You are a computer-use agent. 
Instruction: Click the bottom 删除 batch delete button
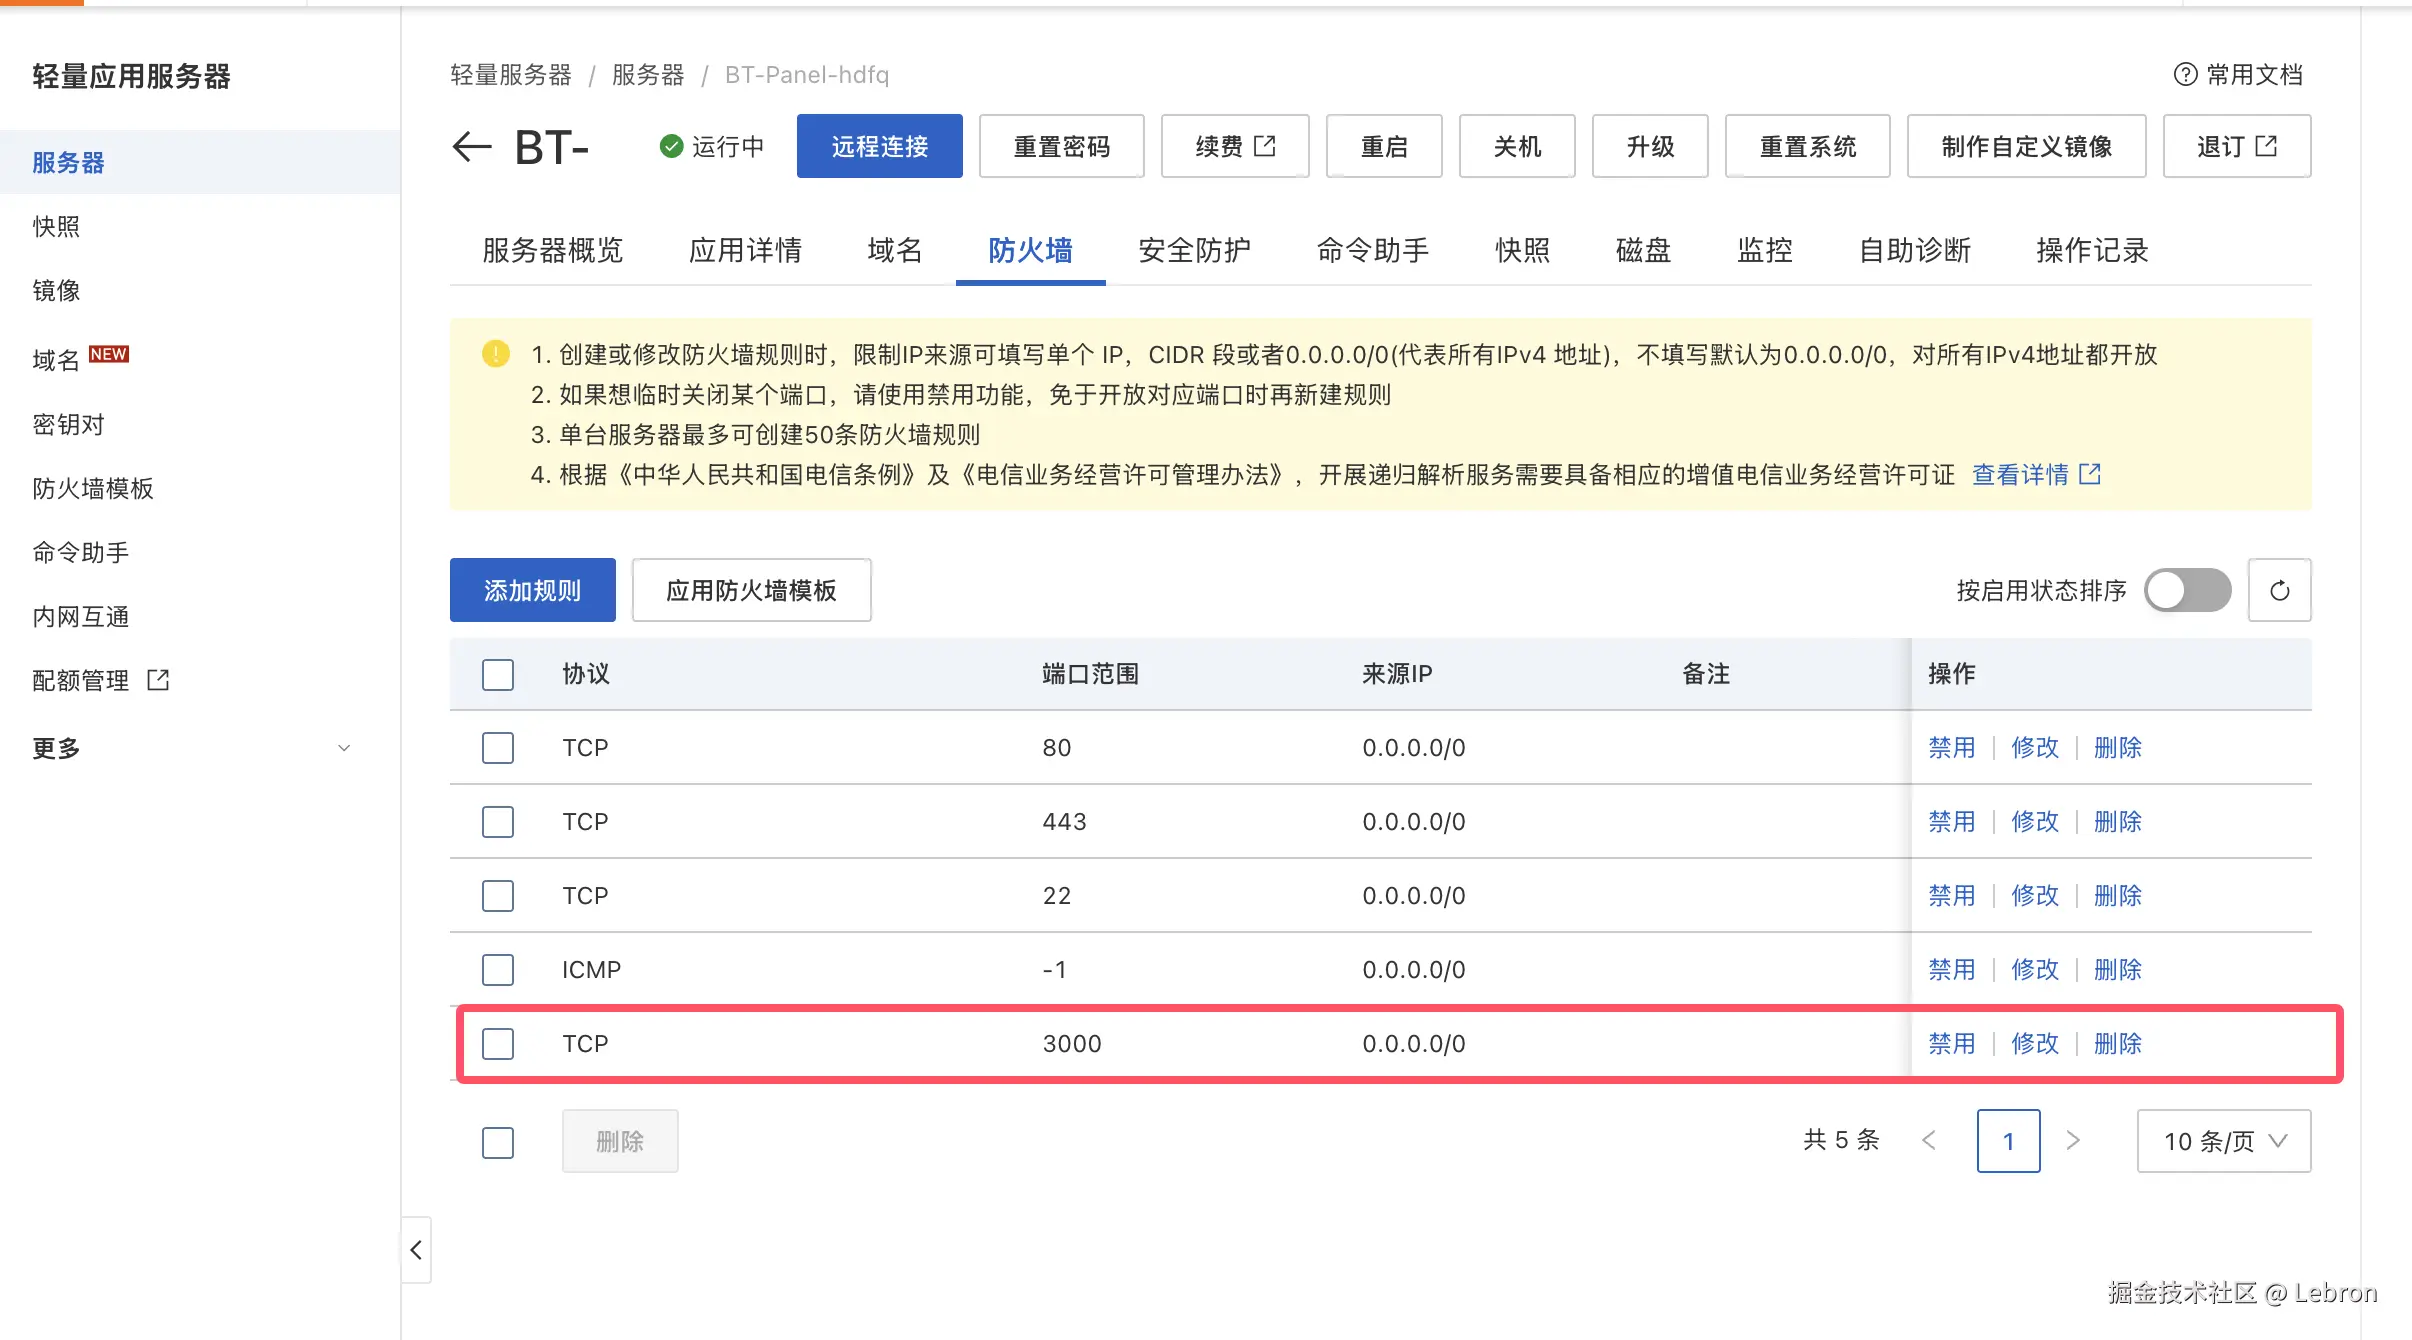(620, 1140)
